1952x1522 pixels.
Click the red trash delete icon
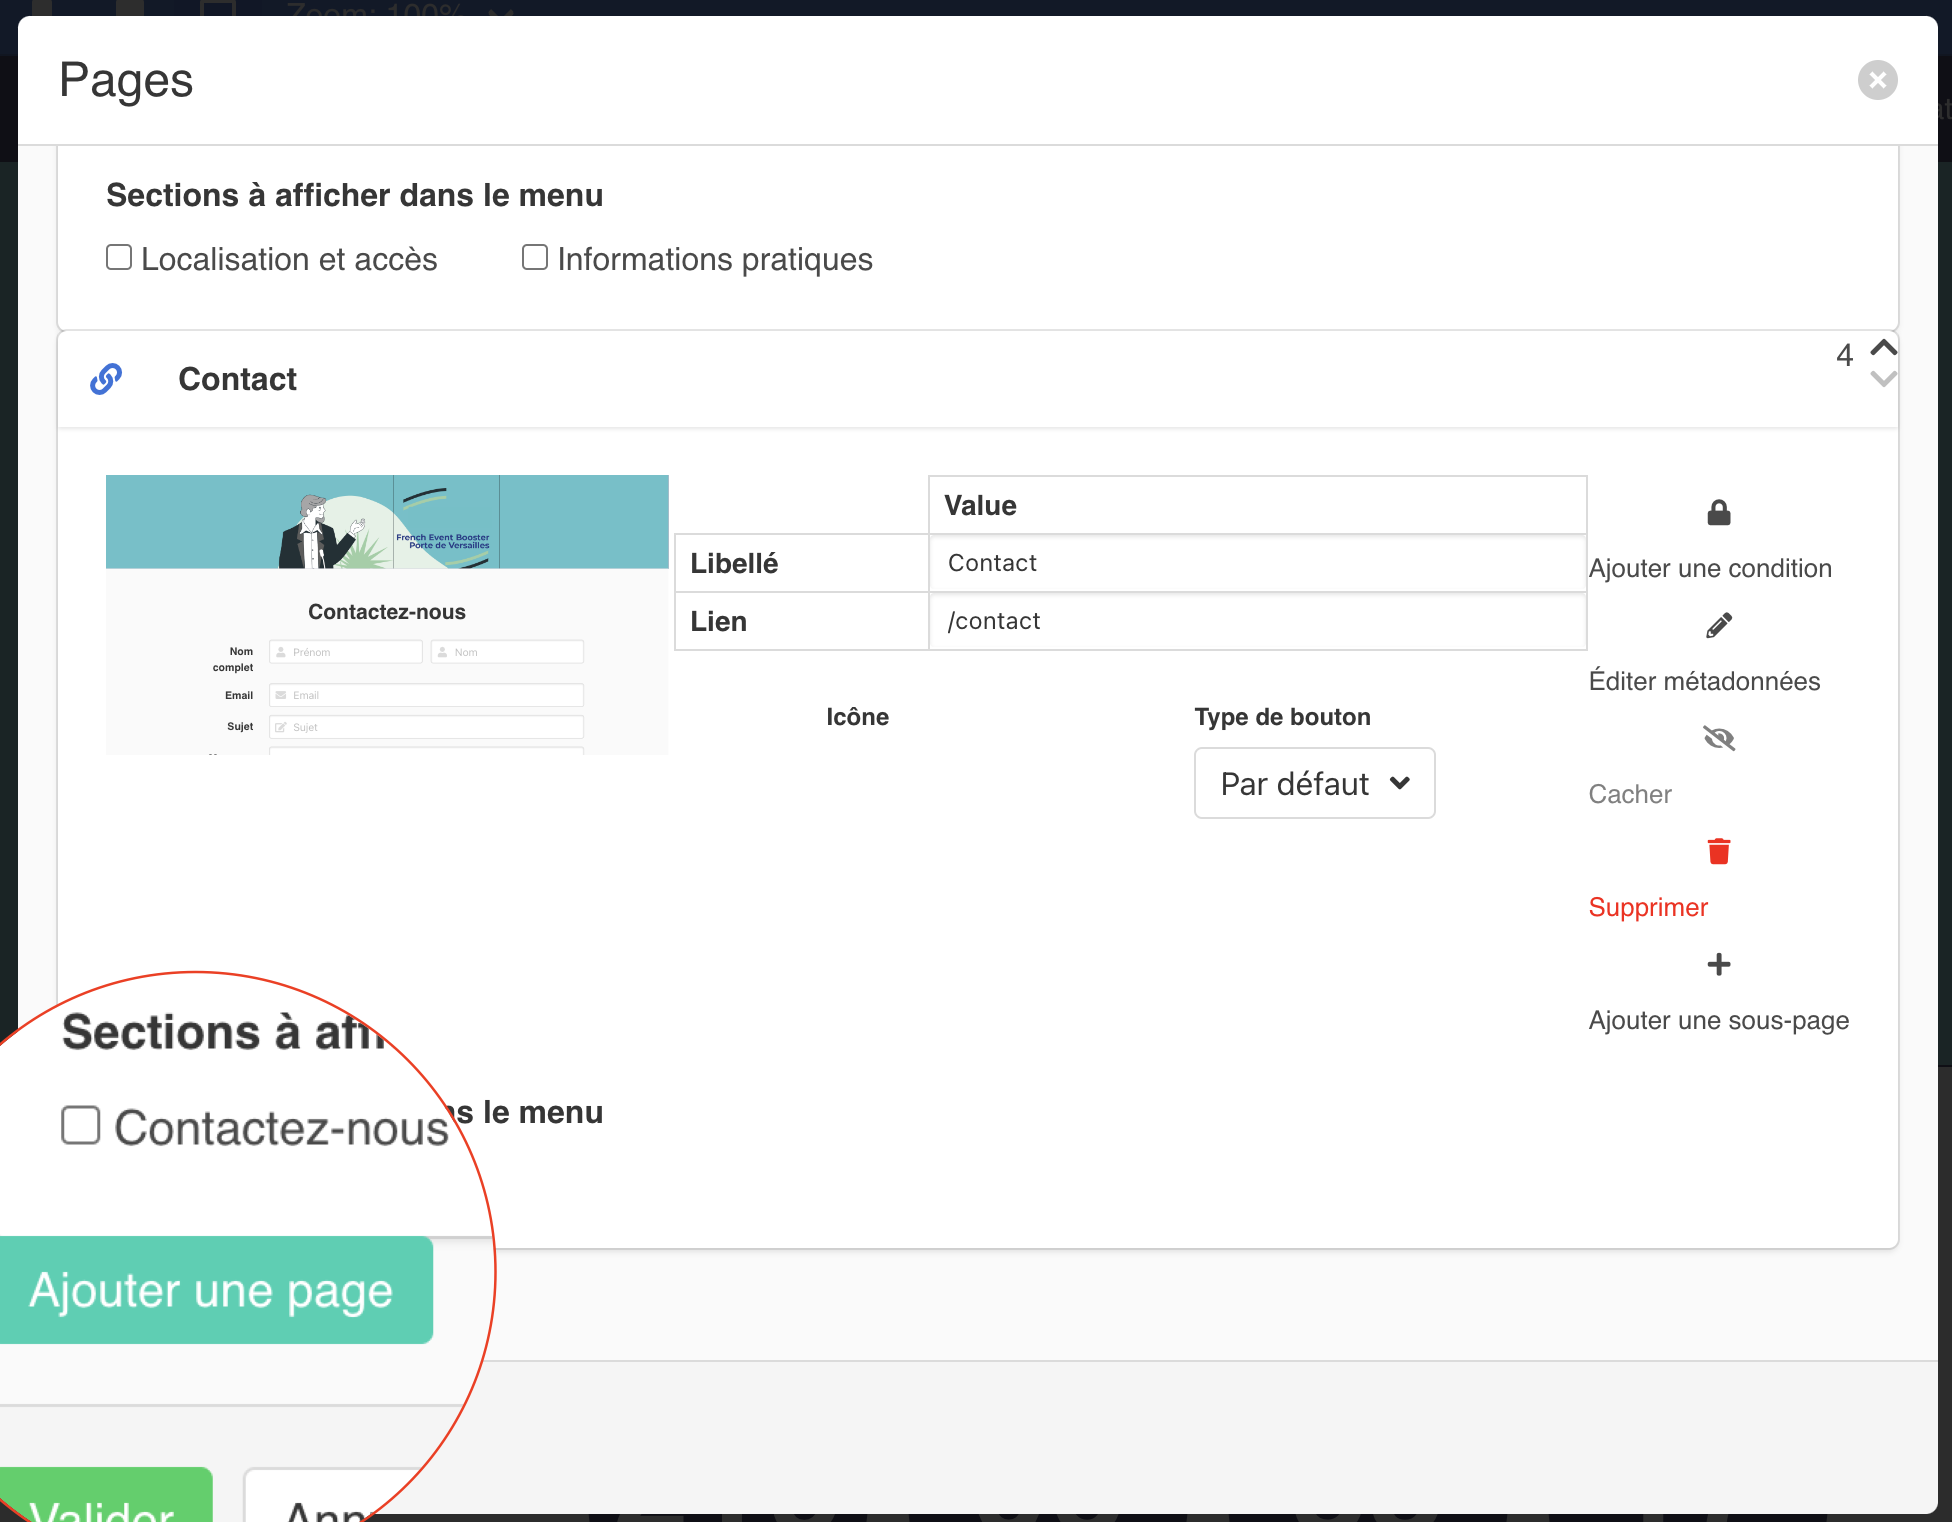pyautogui.click(x=1718, y=851)
